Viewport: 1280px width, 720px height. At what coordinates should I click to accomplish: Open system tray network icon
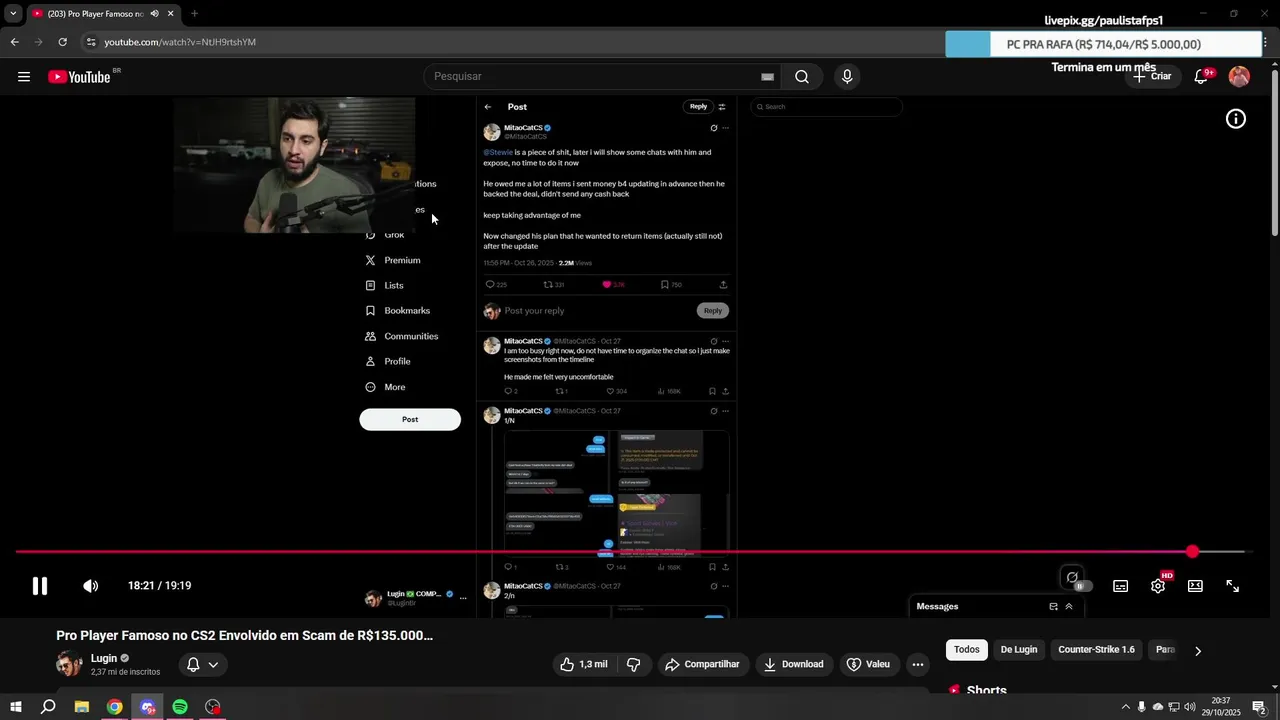click(x=1174, y=707)
